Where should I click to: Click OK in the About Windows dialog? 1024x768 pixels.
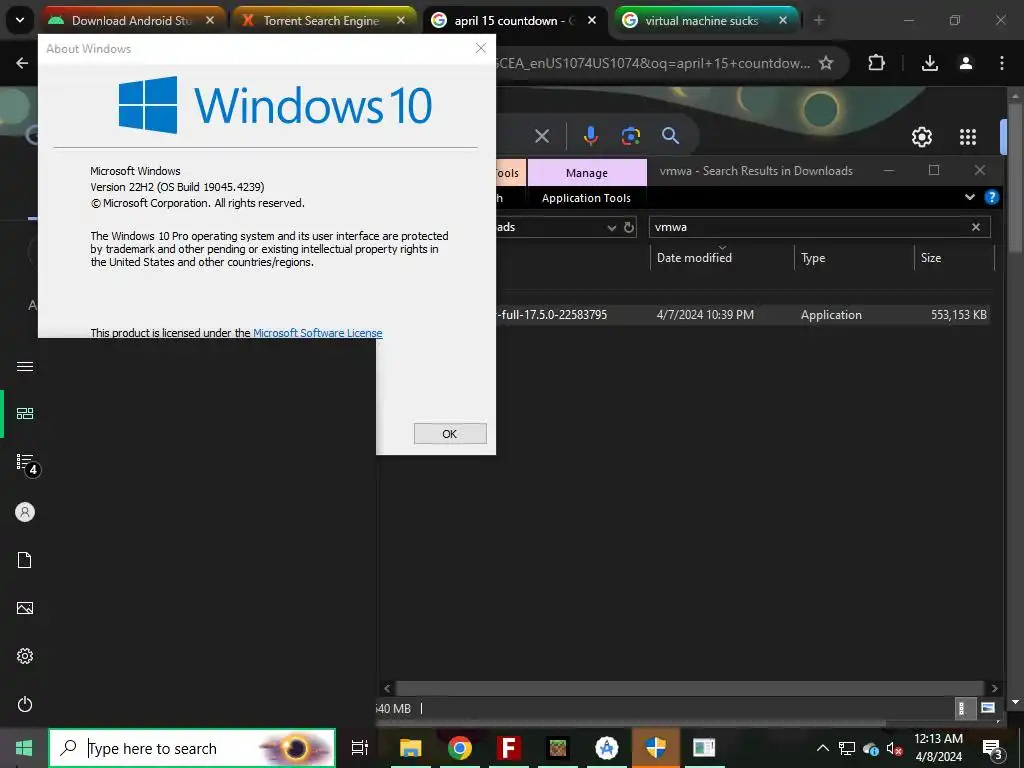[x=450, y=434]
